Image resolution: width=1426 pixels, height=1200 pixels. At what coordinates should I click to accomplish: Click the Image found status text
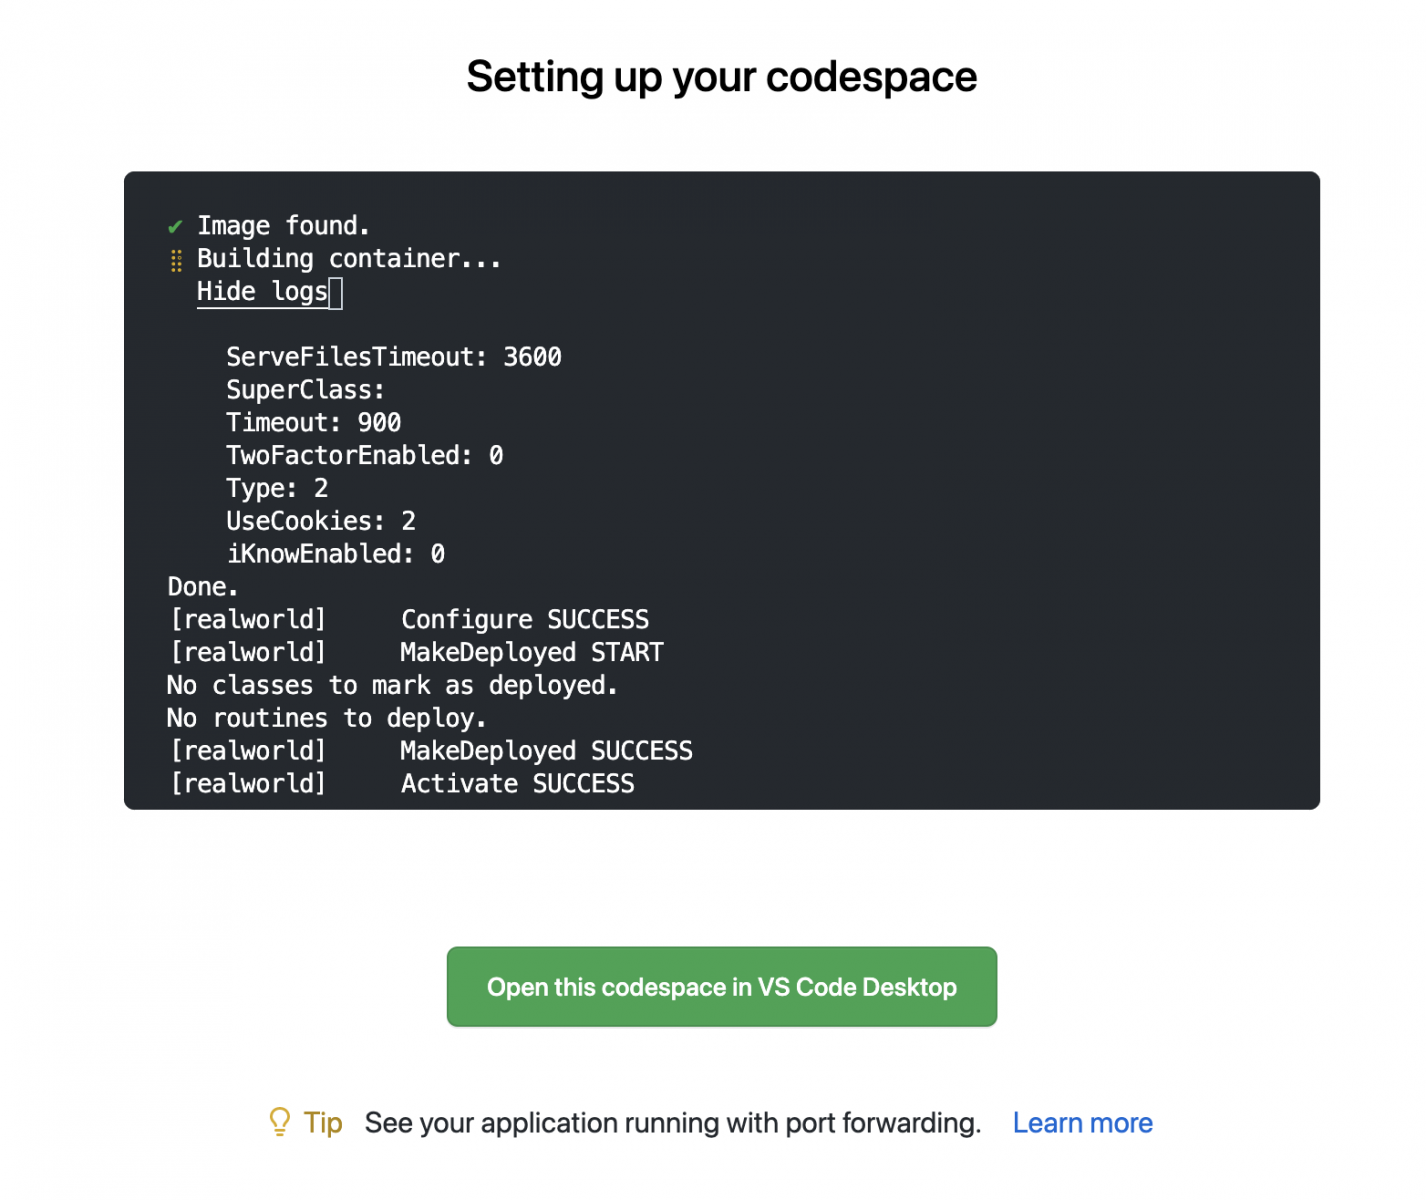[x=283, y=226]
